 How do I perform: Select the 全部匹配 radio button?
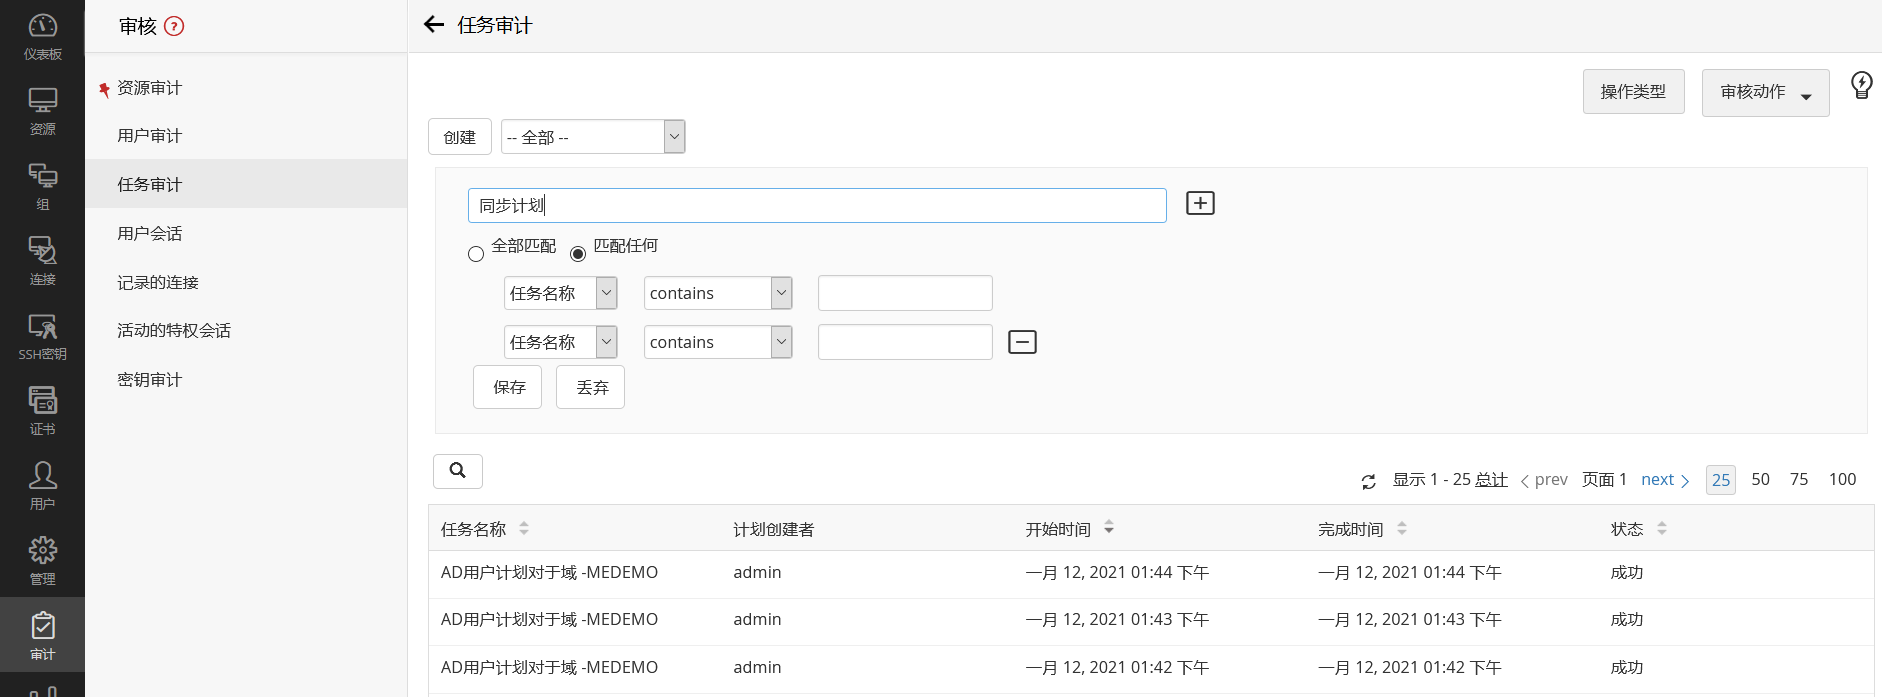point(476,254)
